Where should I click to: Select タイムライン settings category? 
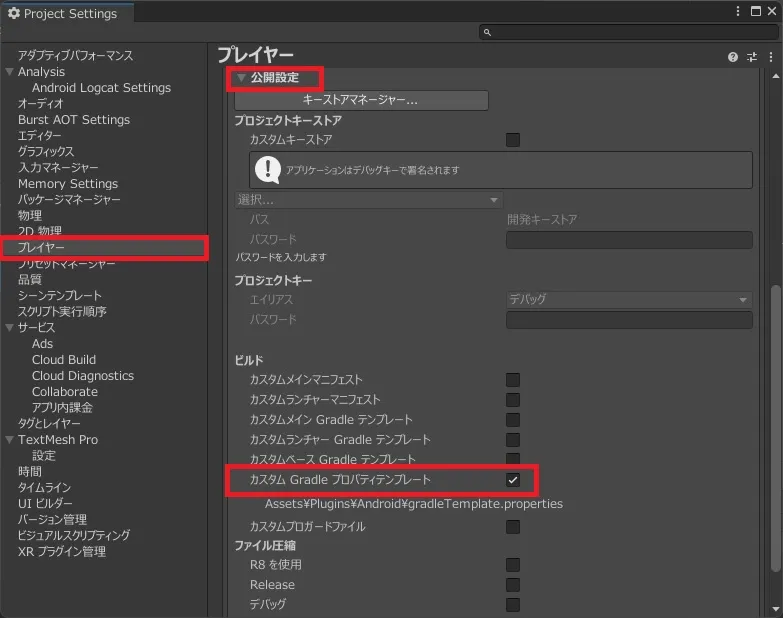[x=44, y=488]
